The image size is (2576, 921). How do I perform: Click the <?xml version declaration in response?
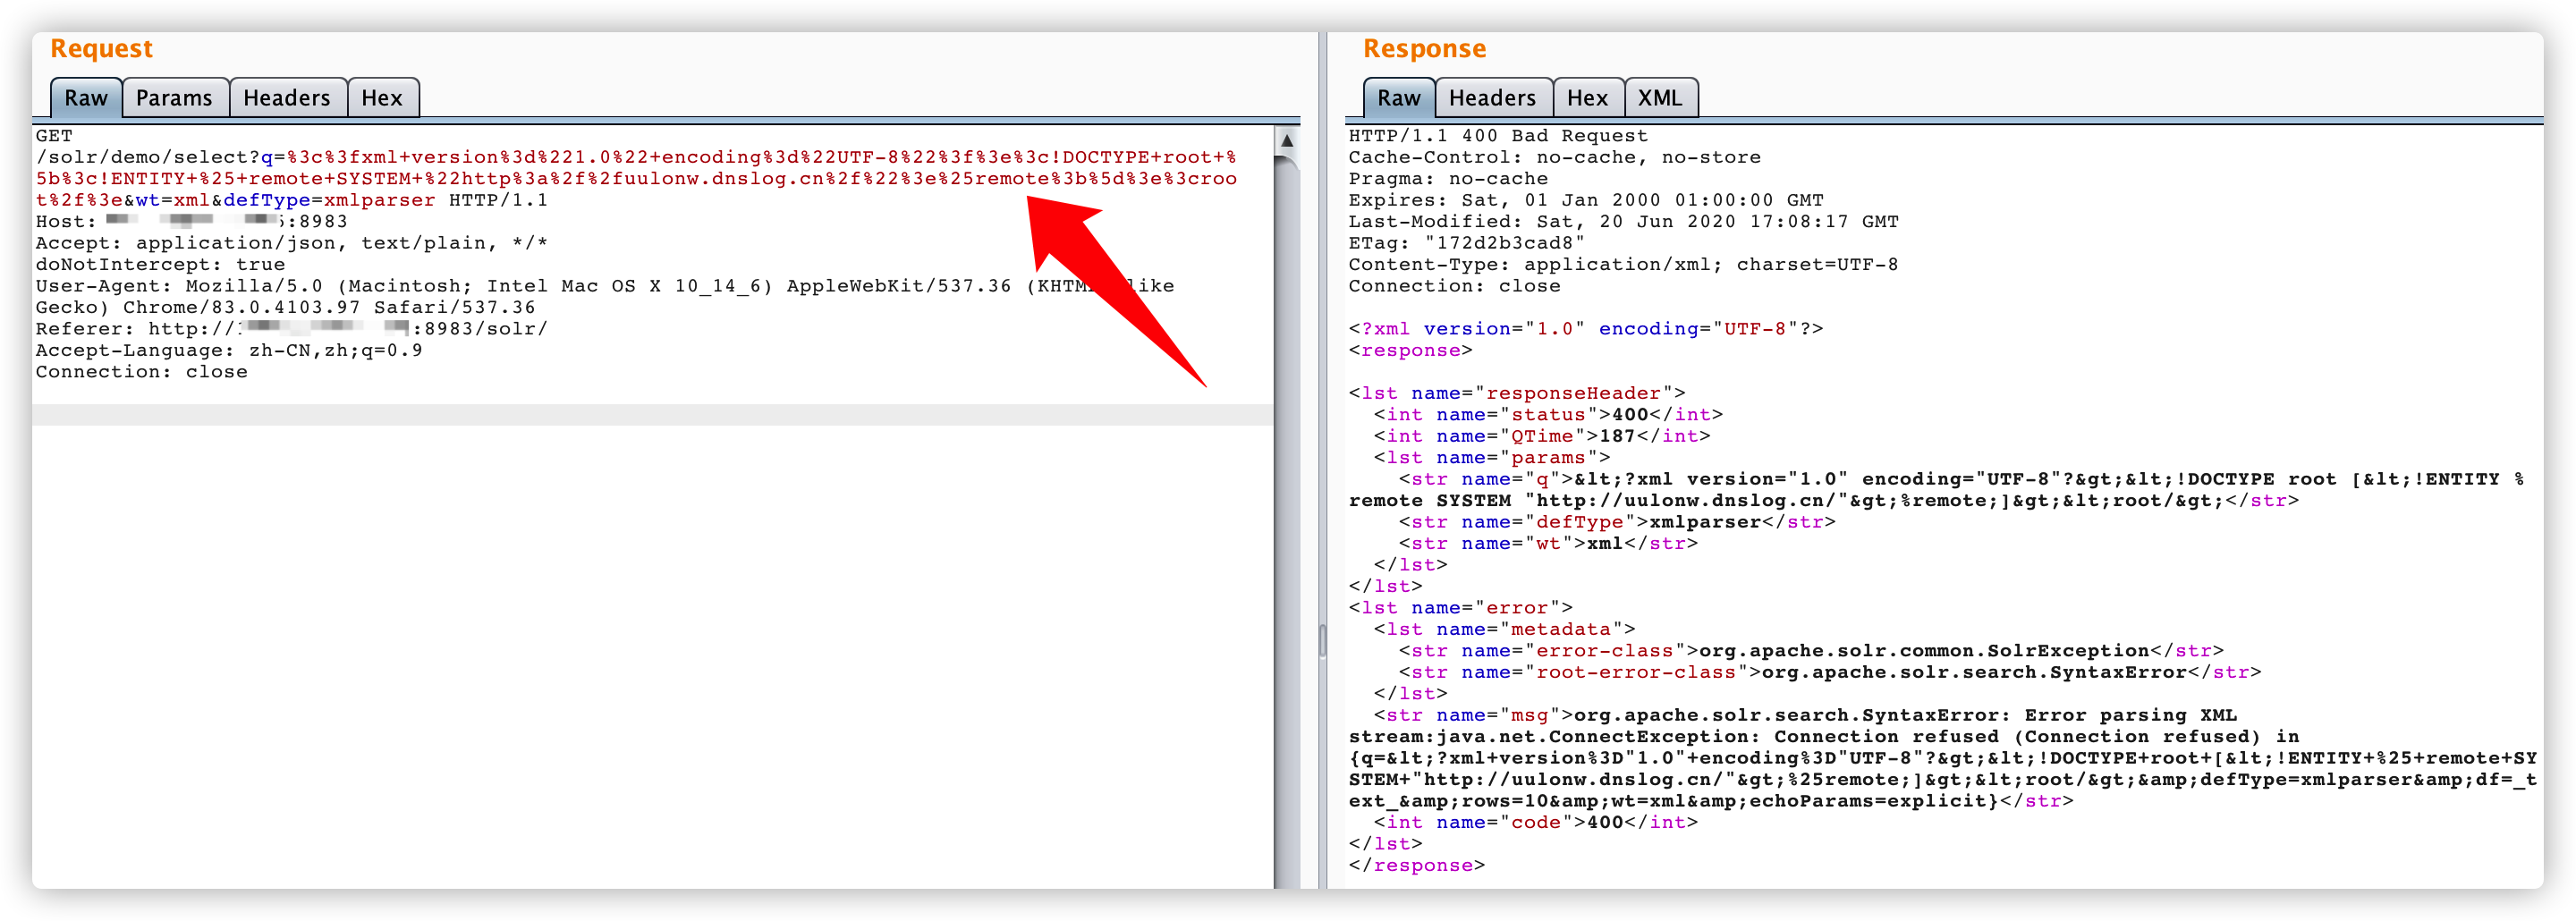(x=1586, y=329)
